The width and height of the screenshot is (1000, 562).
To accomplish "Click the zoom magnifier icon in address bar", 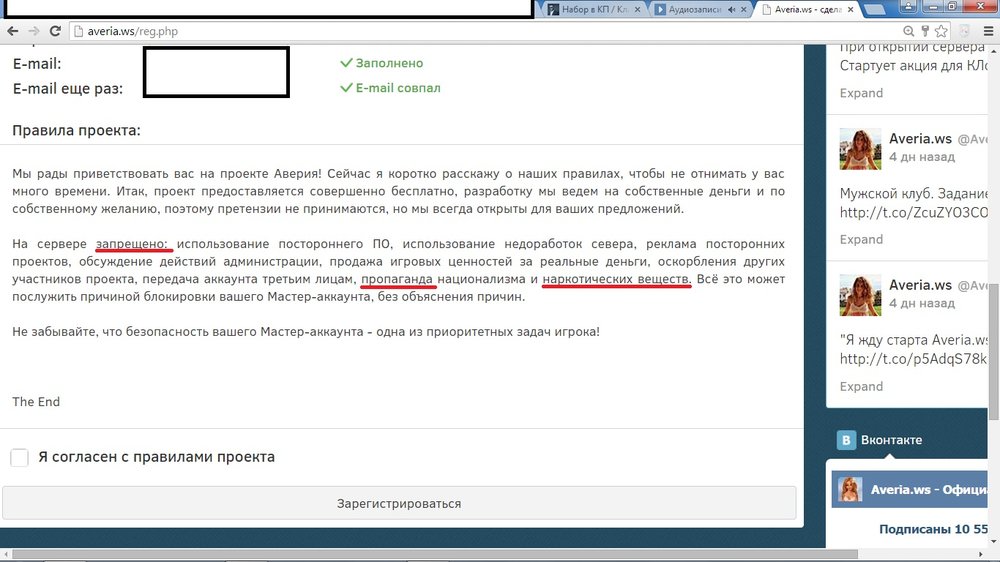I will [908, 31].
